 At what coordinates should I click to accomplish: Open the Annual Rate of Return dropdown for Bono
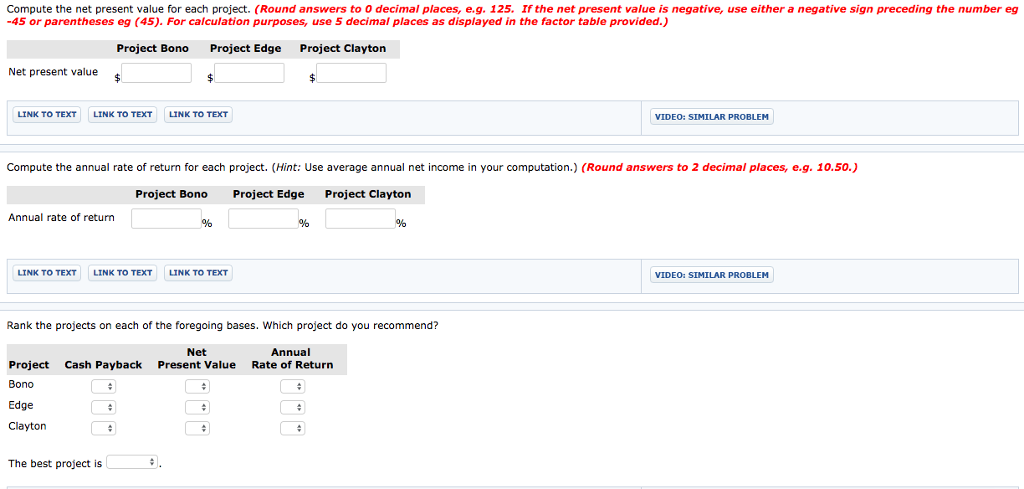click(x=292, y=386)
